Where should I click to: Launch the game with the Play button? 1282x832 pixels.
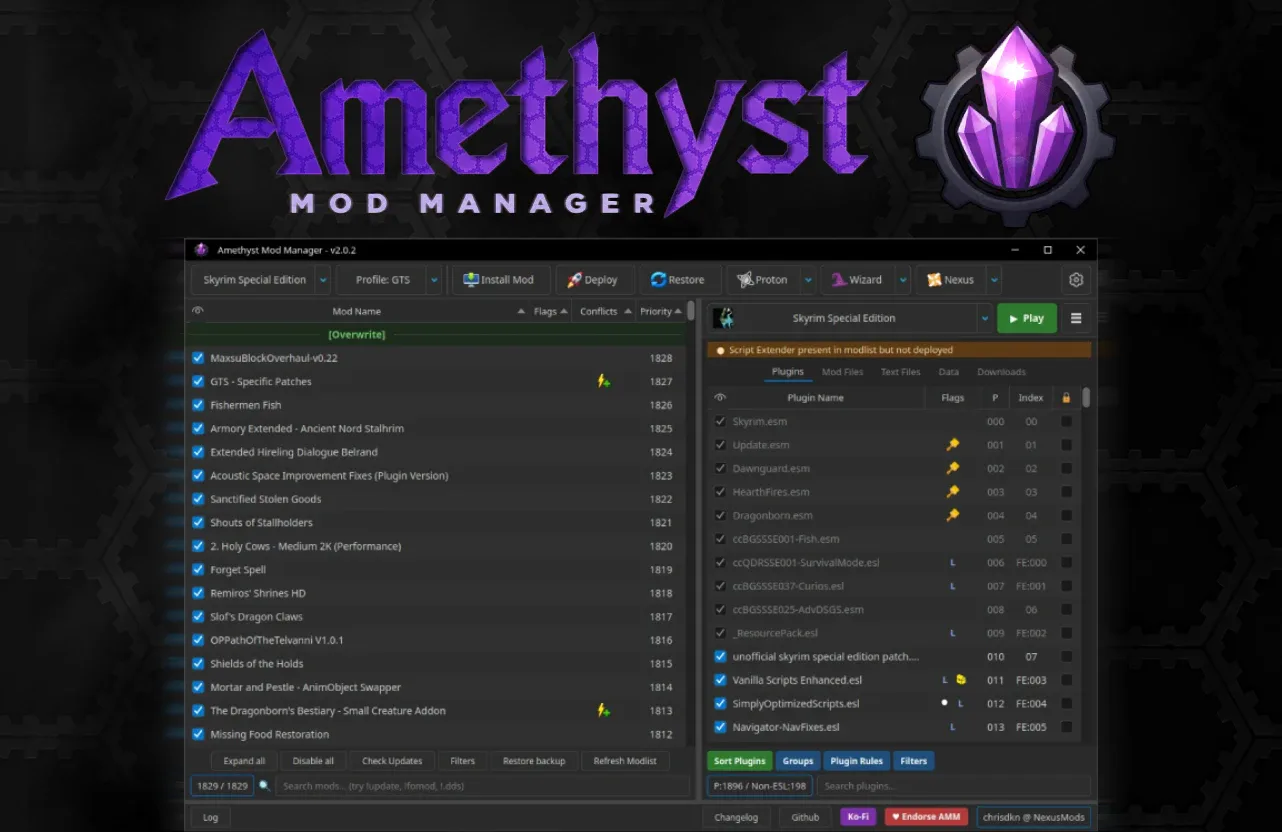tap(1026, 318)
